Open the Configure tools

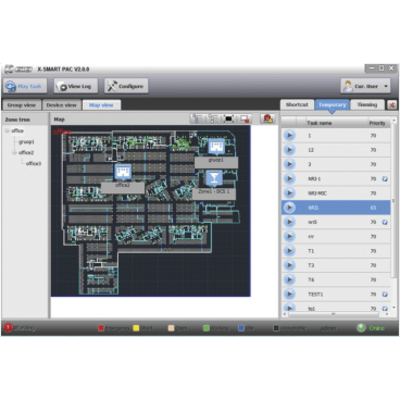pos(126,86)
